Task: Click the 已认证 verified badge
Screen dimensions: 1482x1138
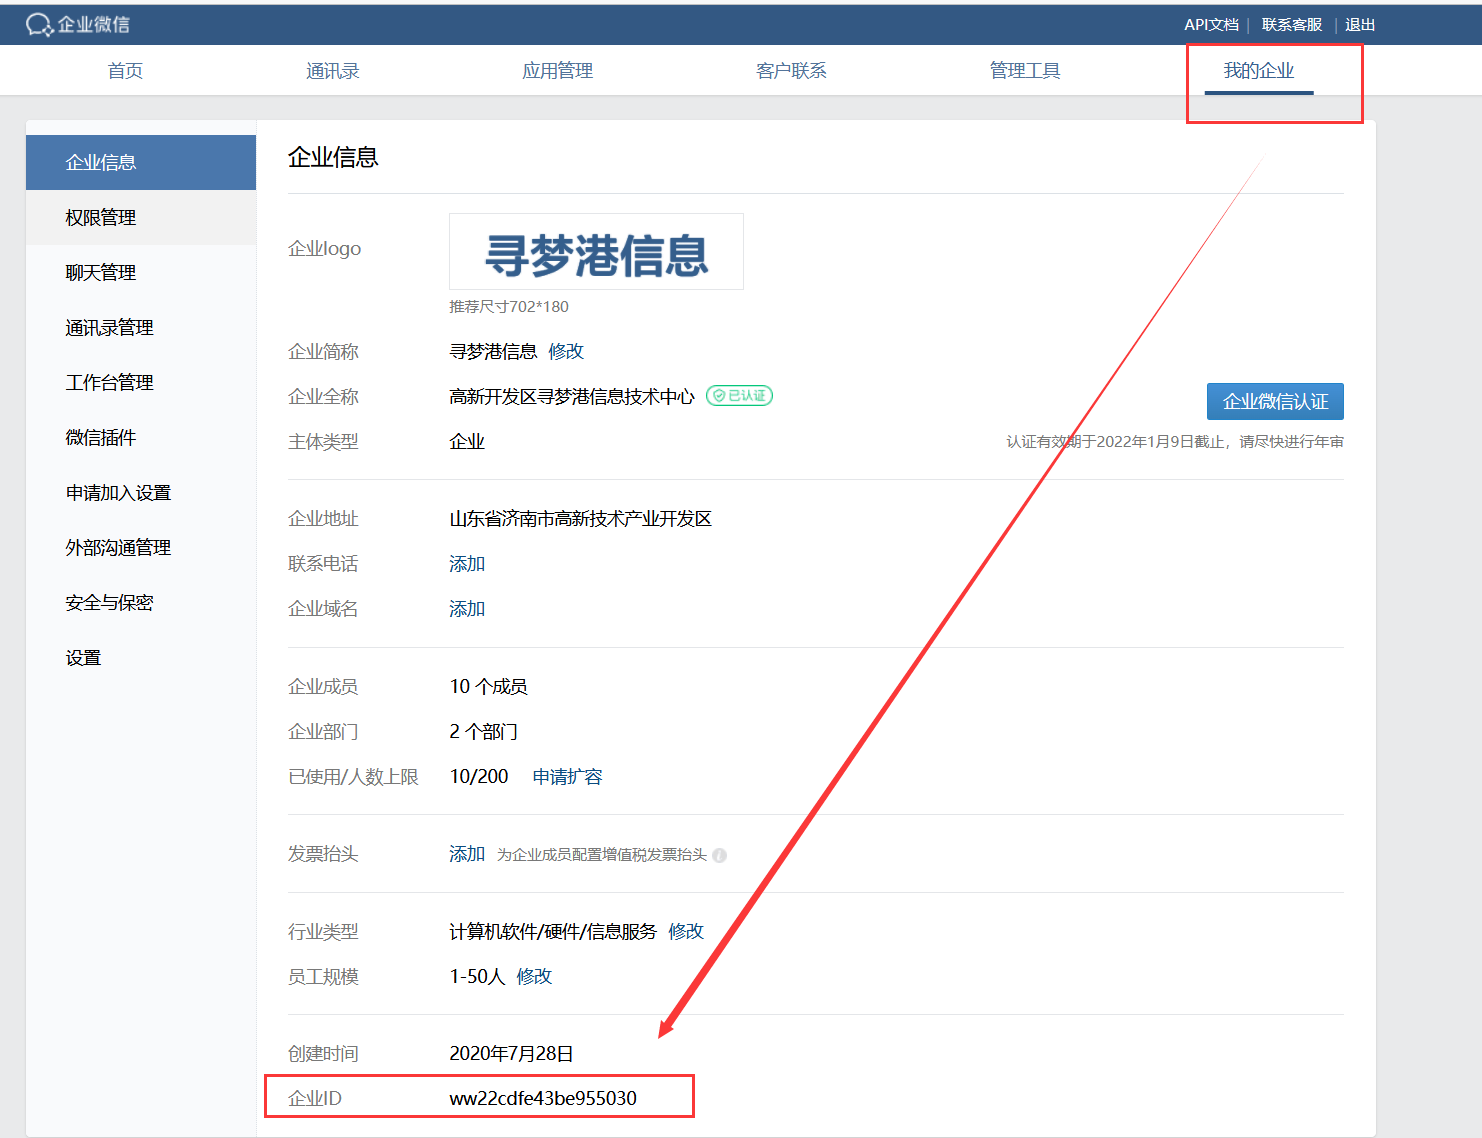Action: [739, 396]
